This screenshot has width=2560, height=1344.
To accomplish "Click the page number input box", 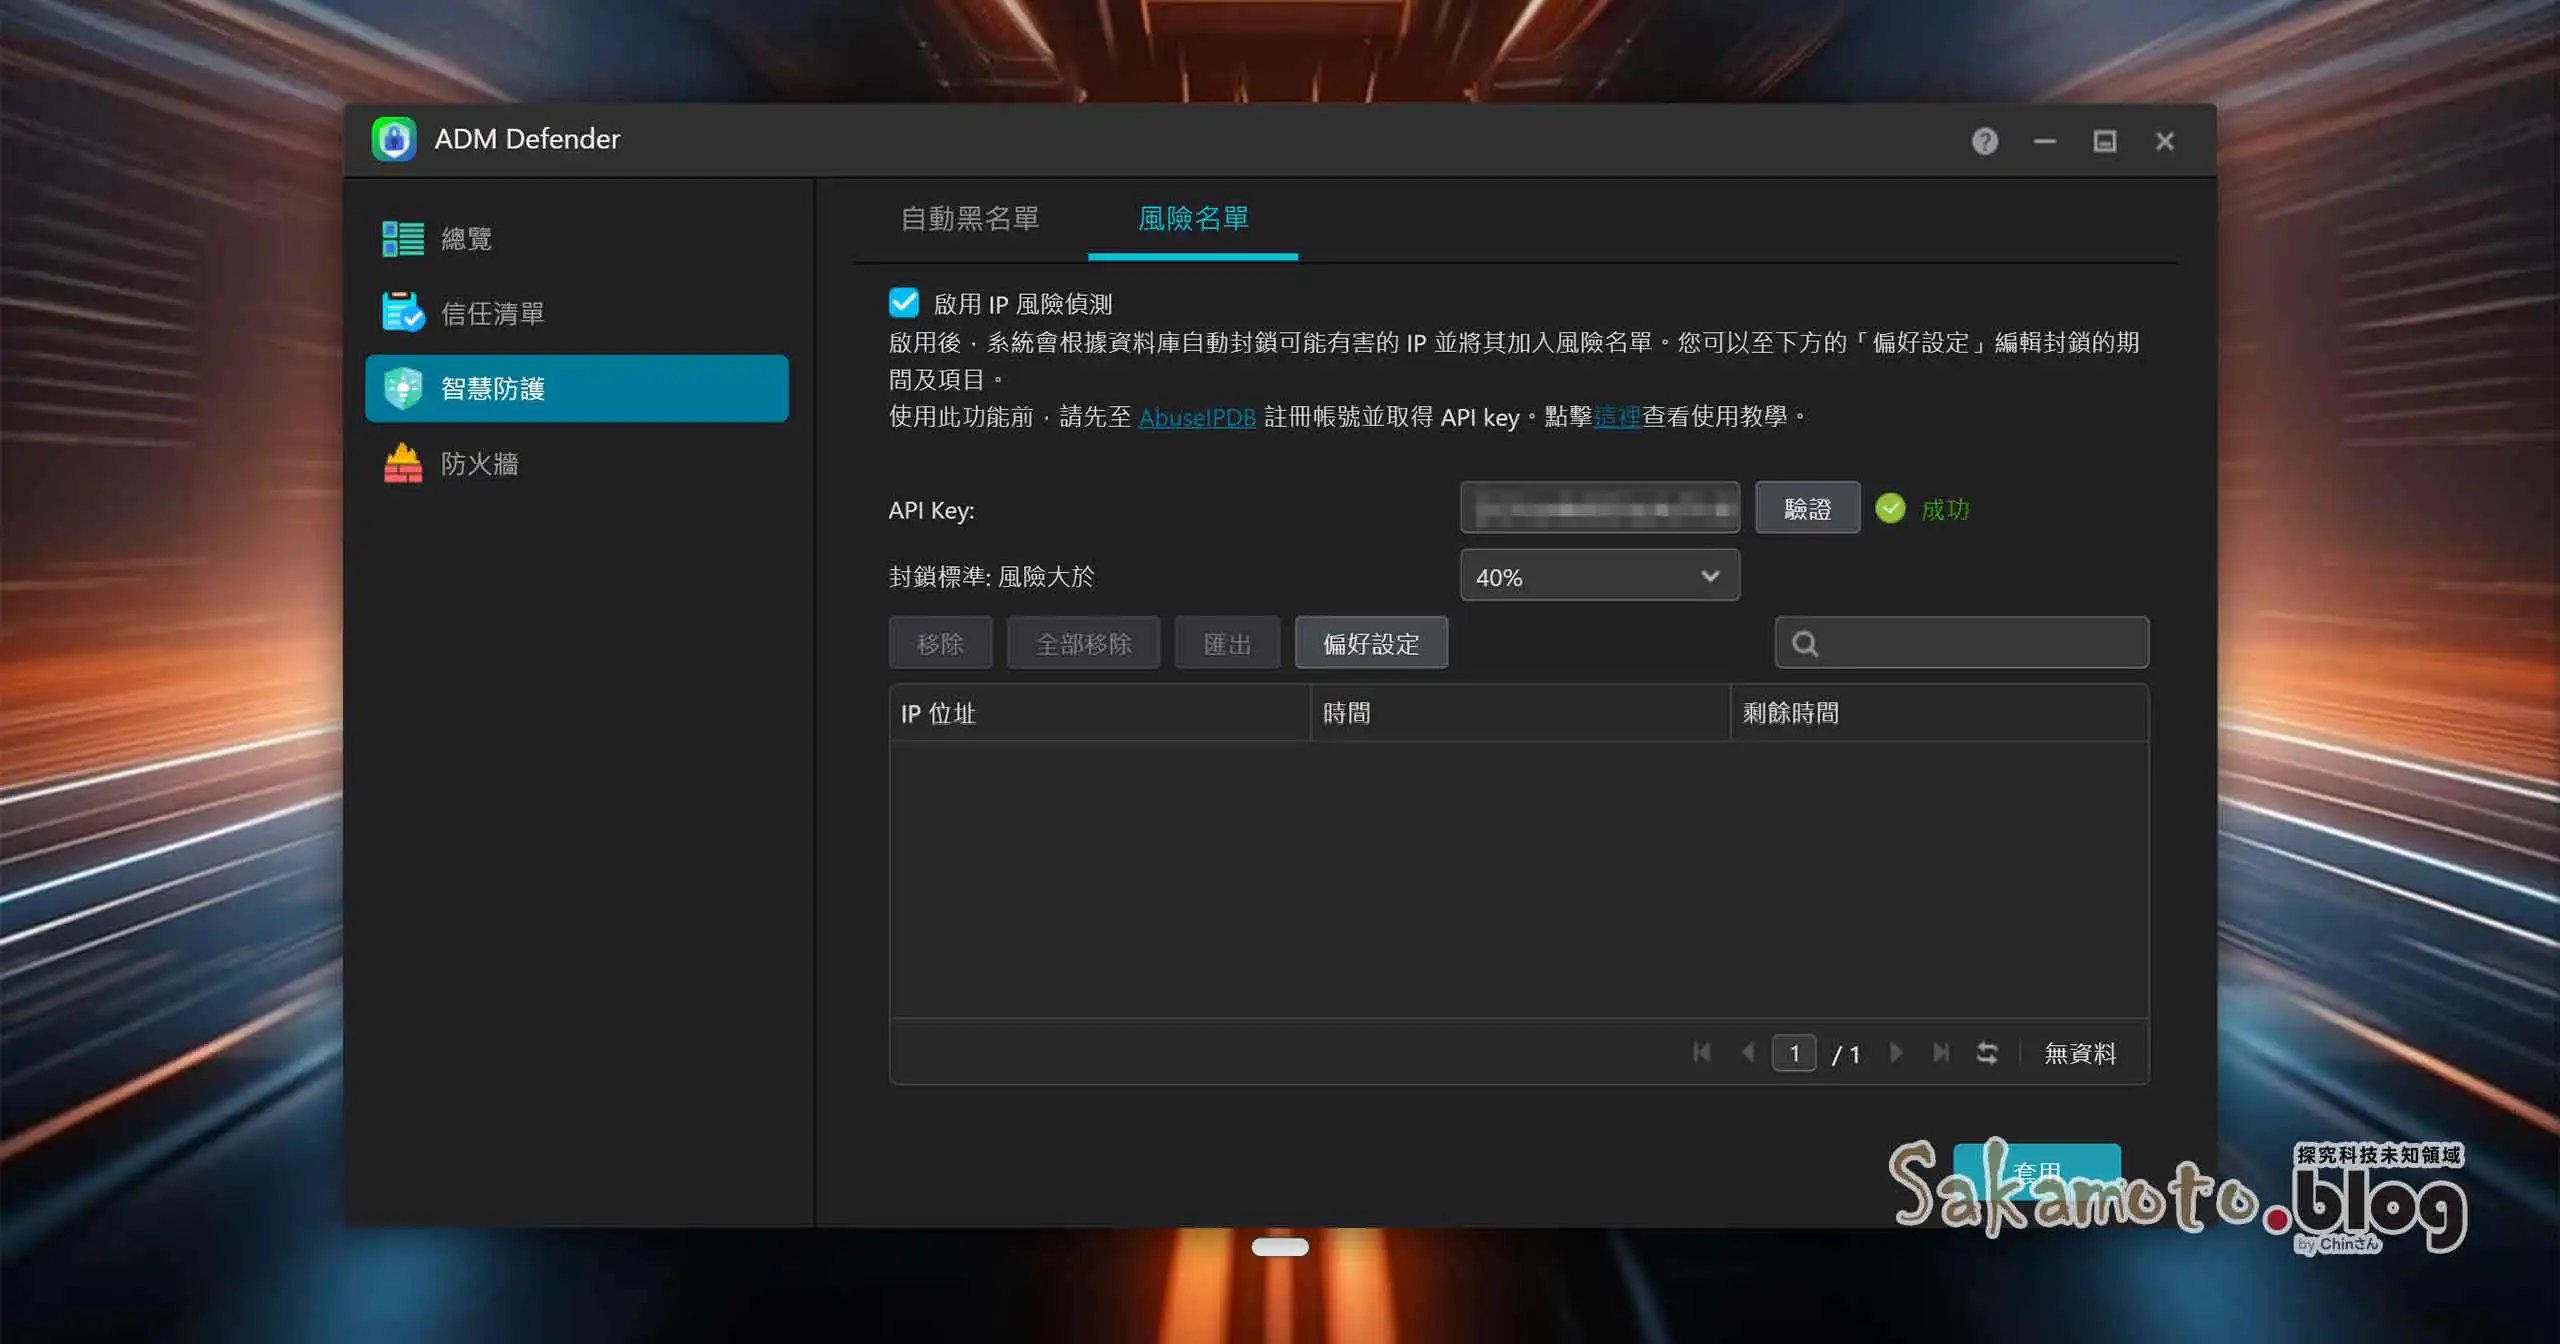I will (x=1794, y=1053).
